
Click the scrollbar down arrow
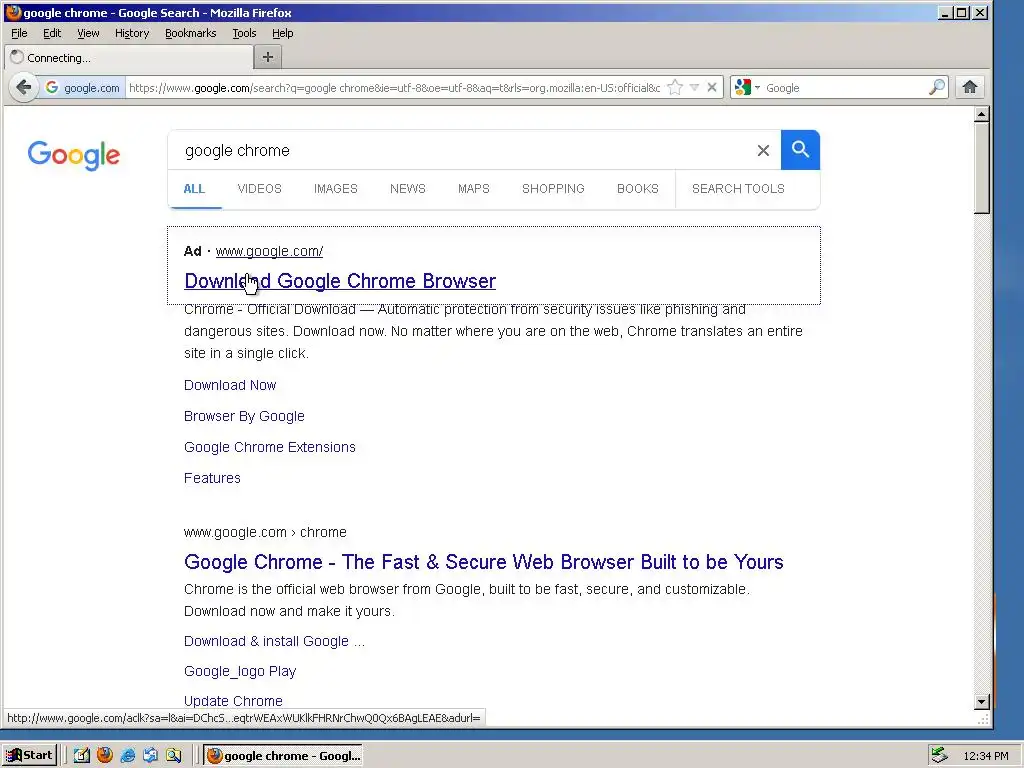982,702
